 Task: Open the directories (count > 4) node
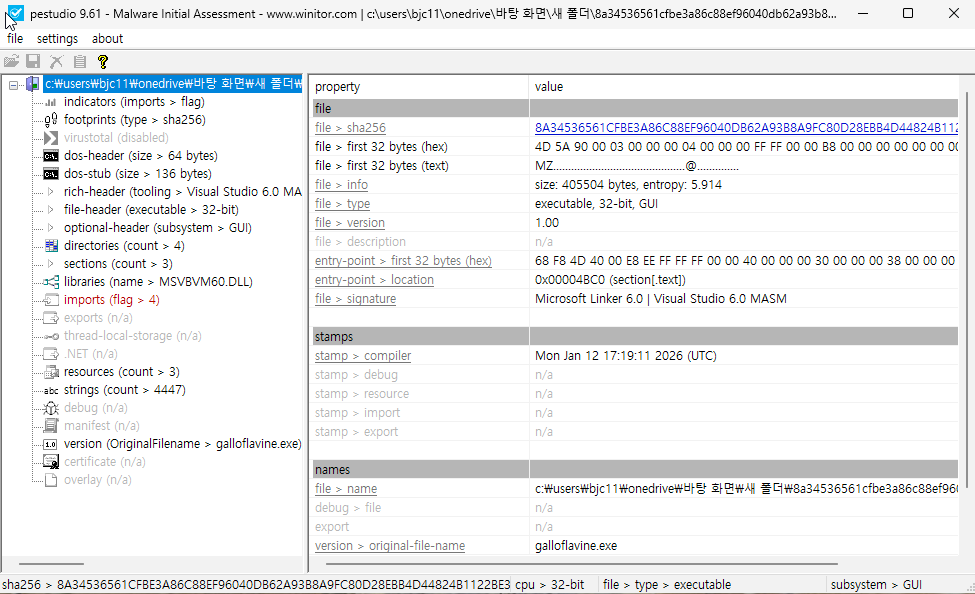point(124,246)
